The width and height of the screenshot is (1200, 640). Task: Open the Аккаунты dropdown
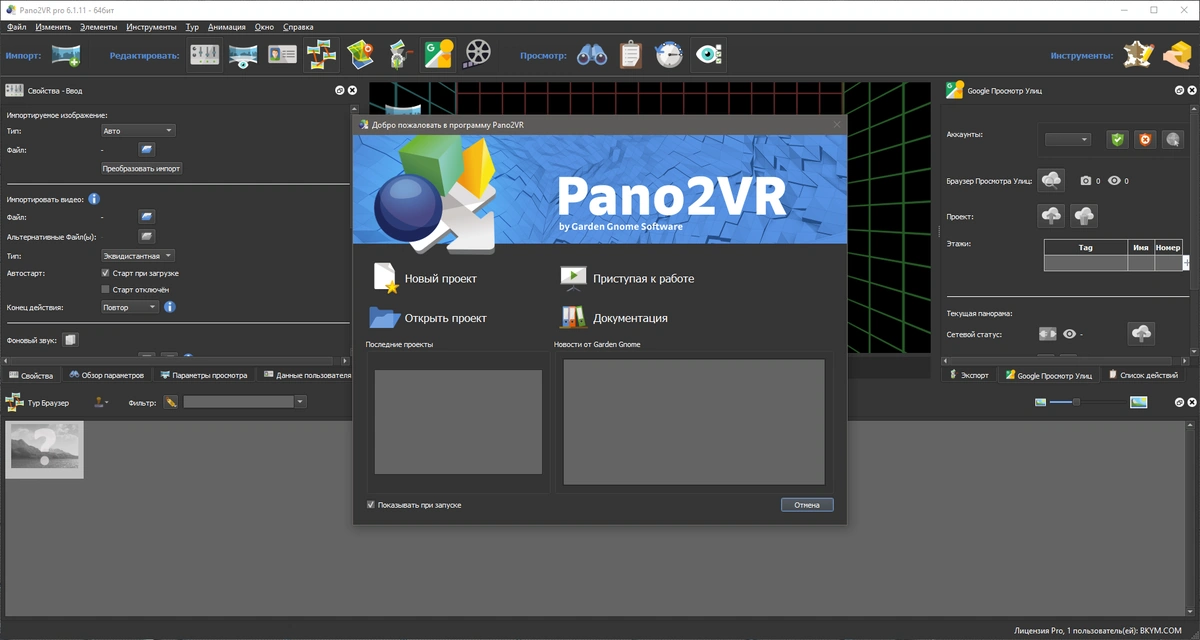(x=1068, y=140)
